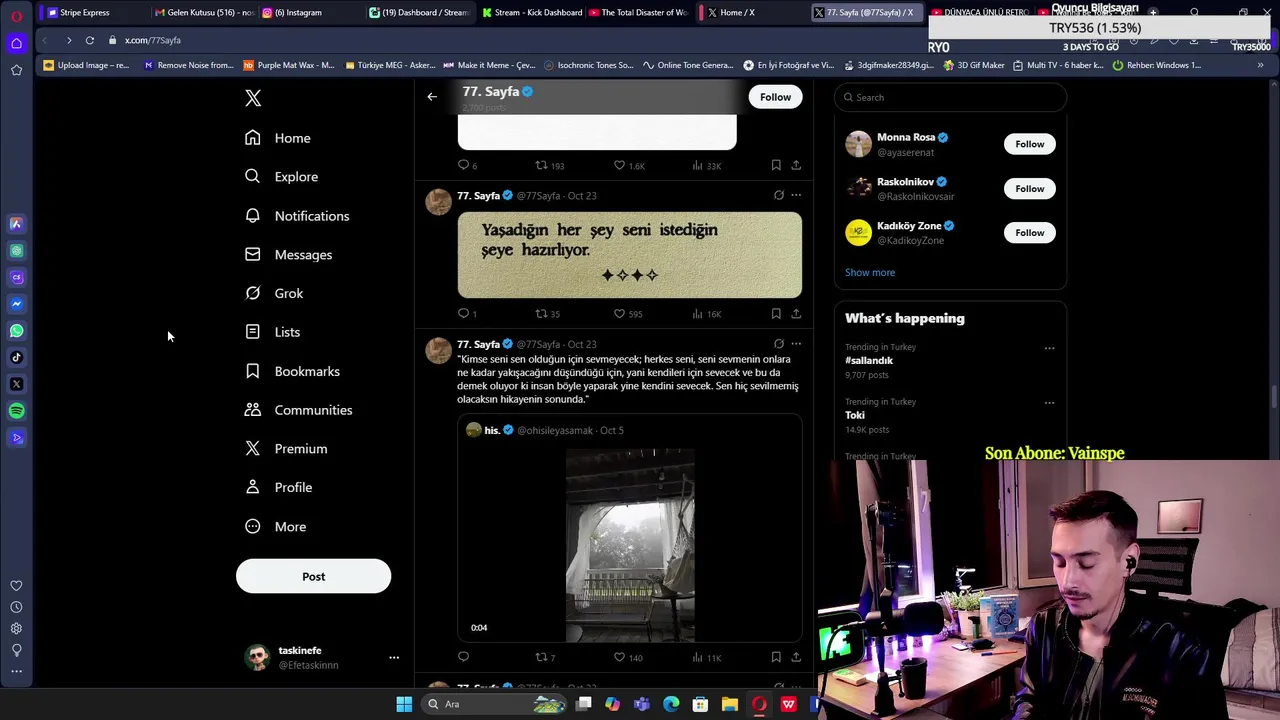This screenshot has width=1280, height=720.
Task: Open Communities in the sidebar
Action: pyautogui.click(x=299, y=410)
